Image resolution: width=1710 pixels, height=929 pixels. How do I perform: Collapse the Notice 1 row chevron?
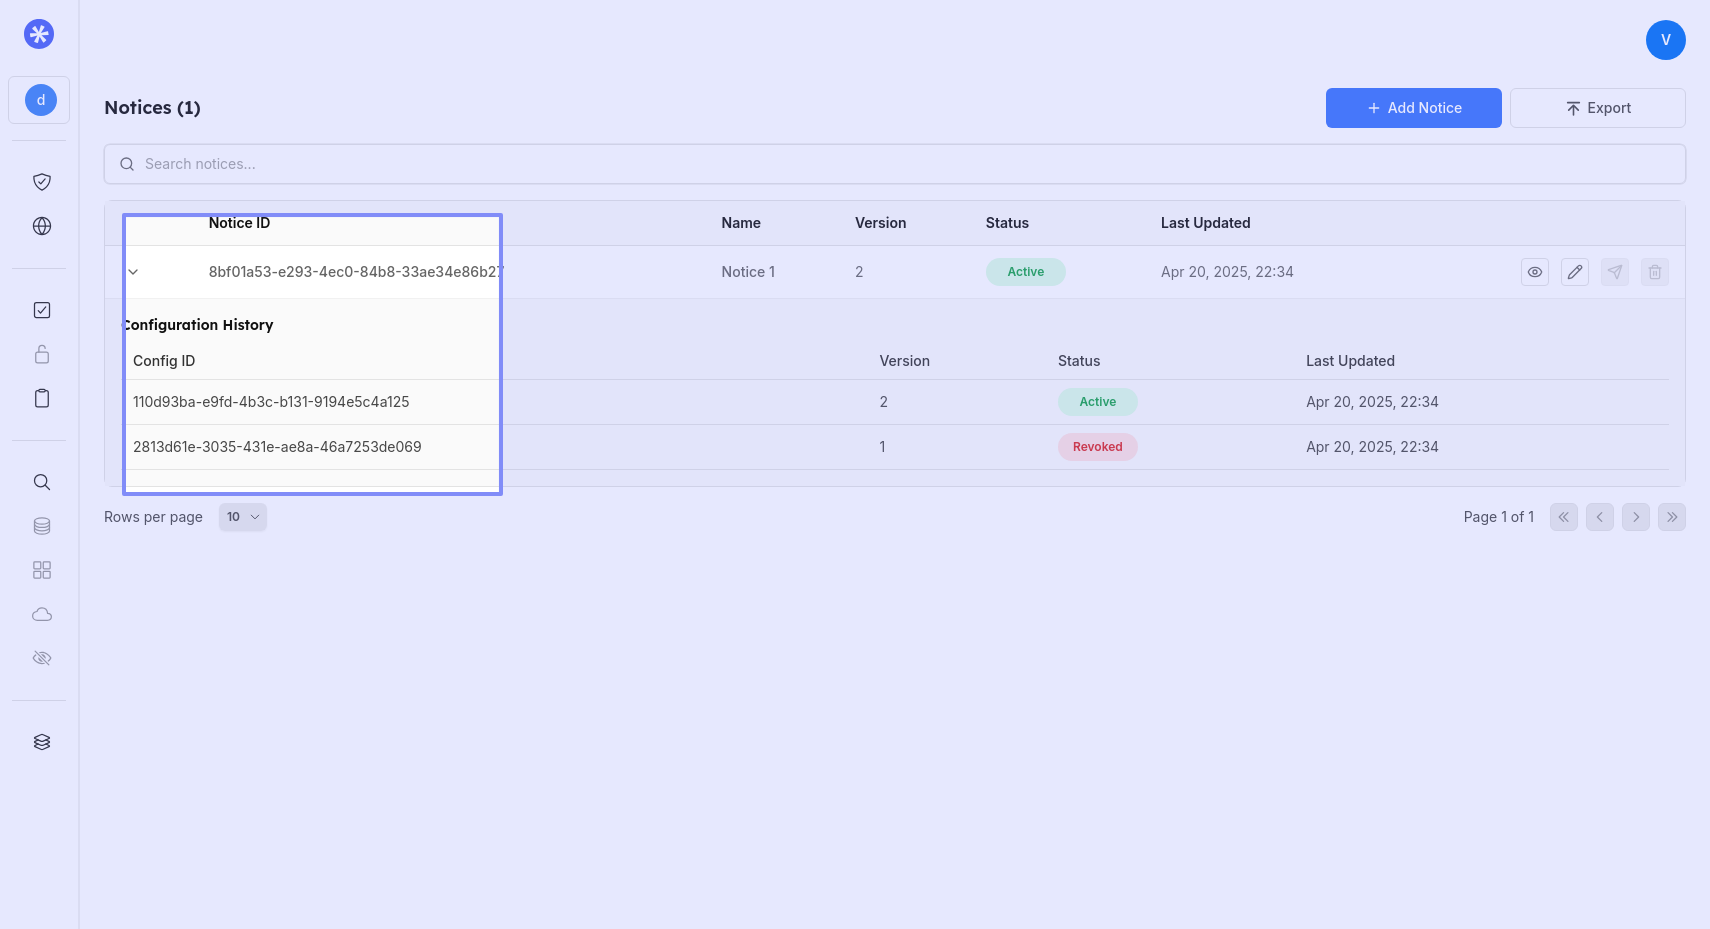pos(133,272)
